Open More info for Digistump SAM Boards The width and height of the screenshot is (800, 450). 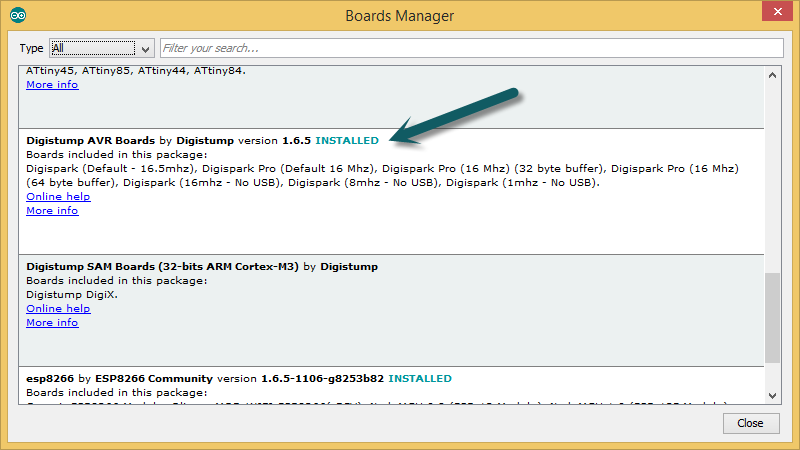(52, 323)
